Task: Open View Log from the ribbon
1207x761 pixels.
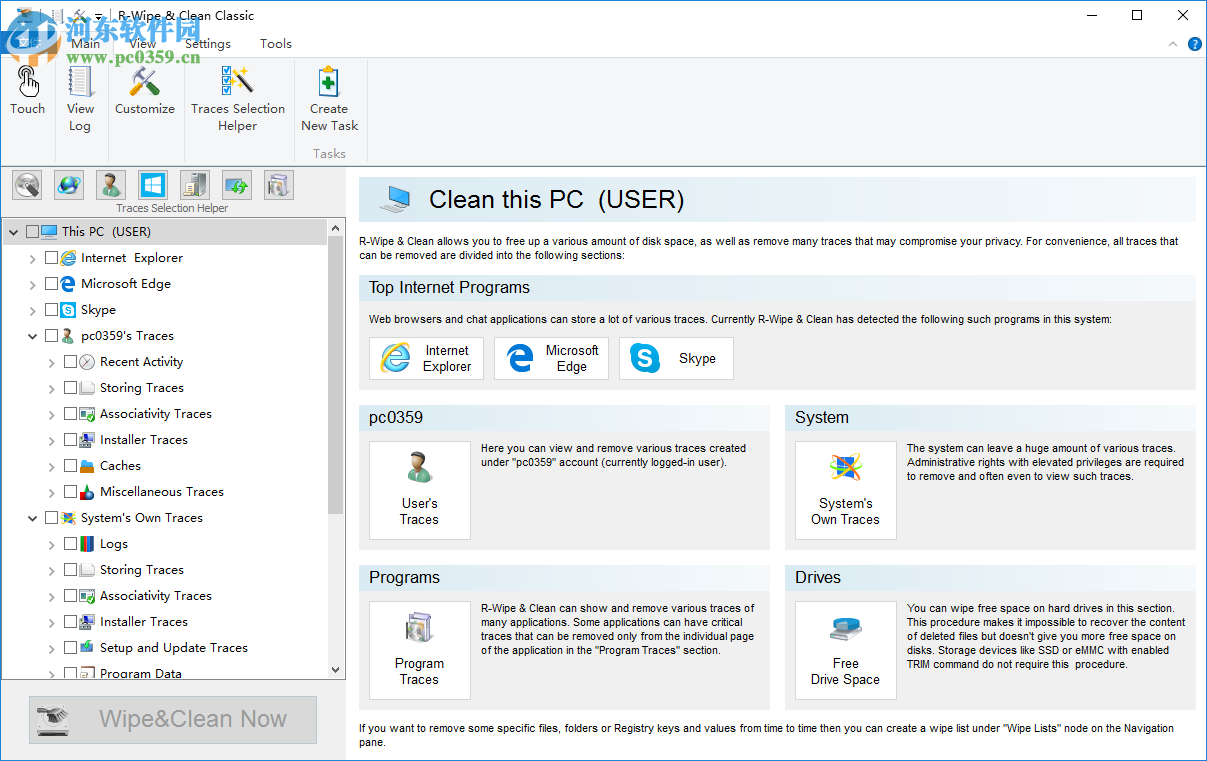Action: (80, 99)
